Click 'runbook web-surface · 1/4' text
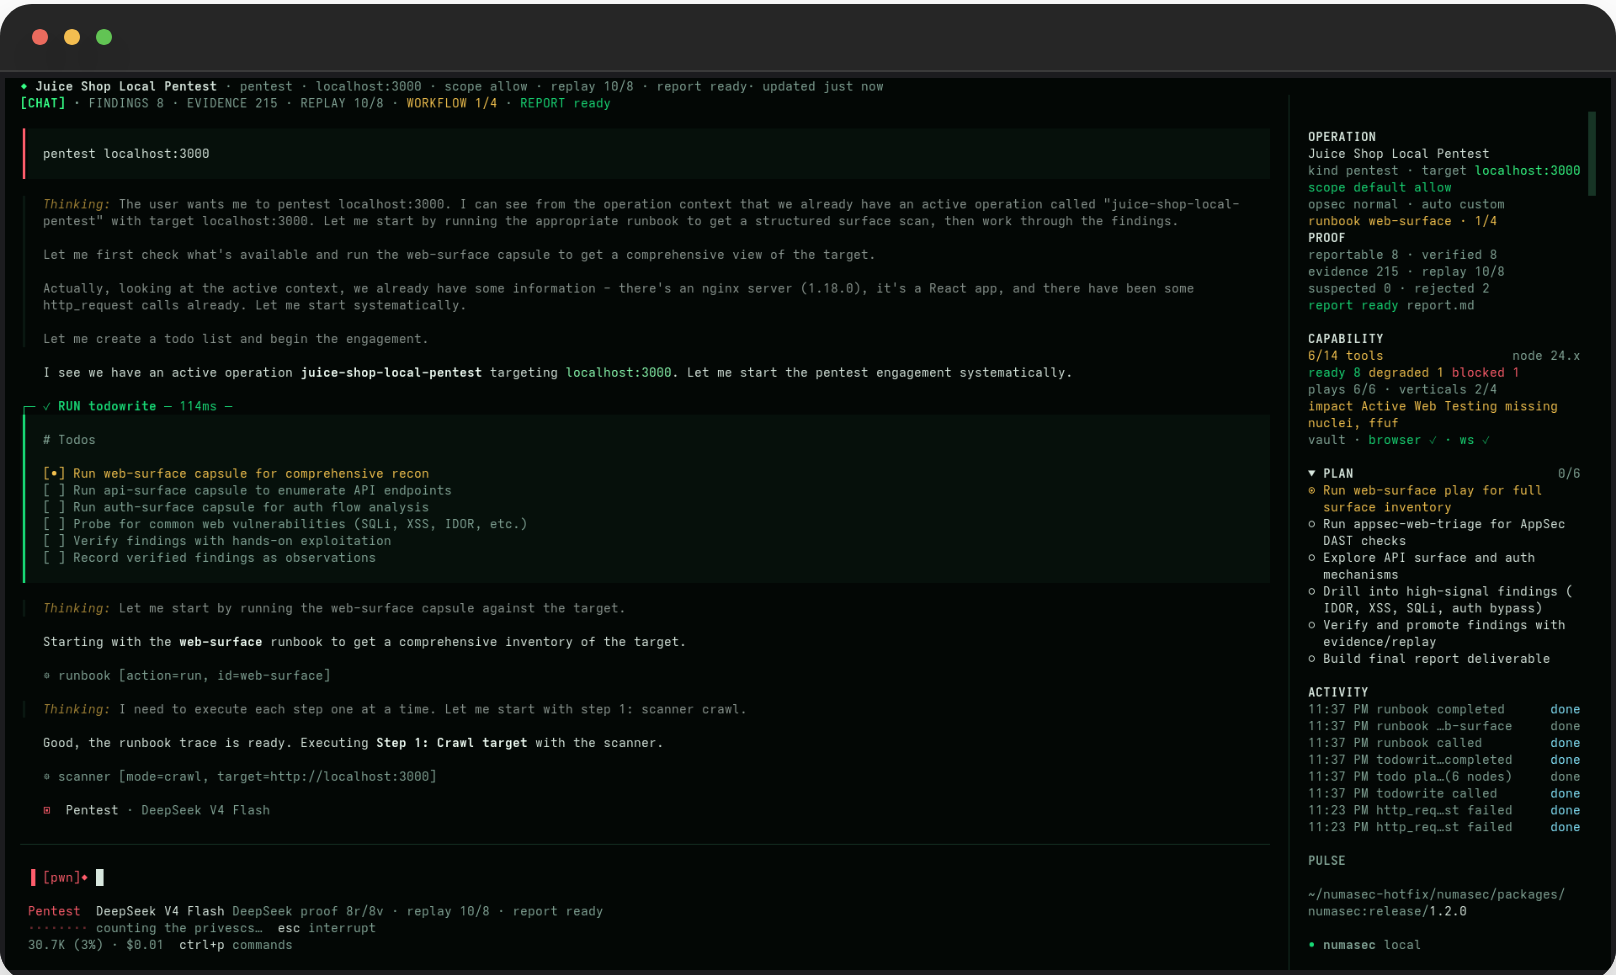1616x975 pixels. coord(1402,221)
